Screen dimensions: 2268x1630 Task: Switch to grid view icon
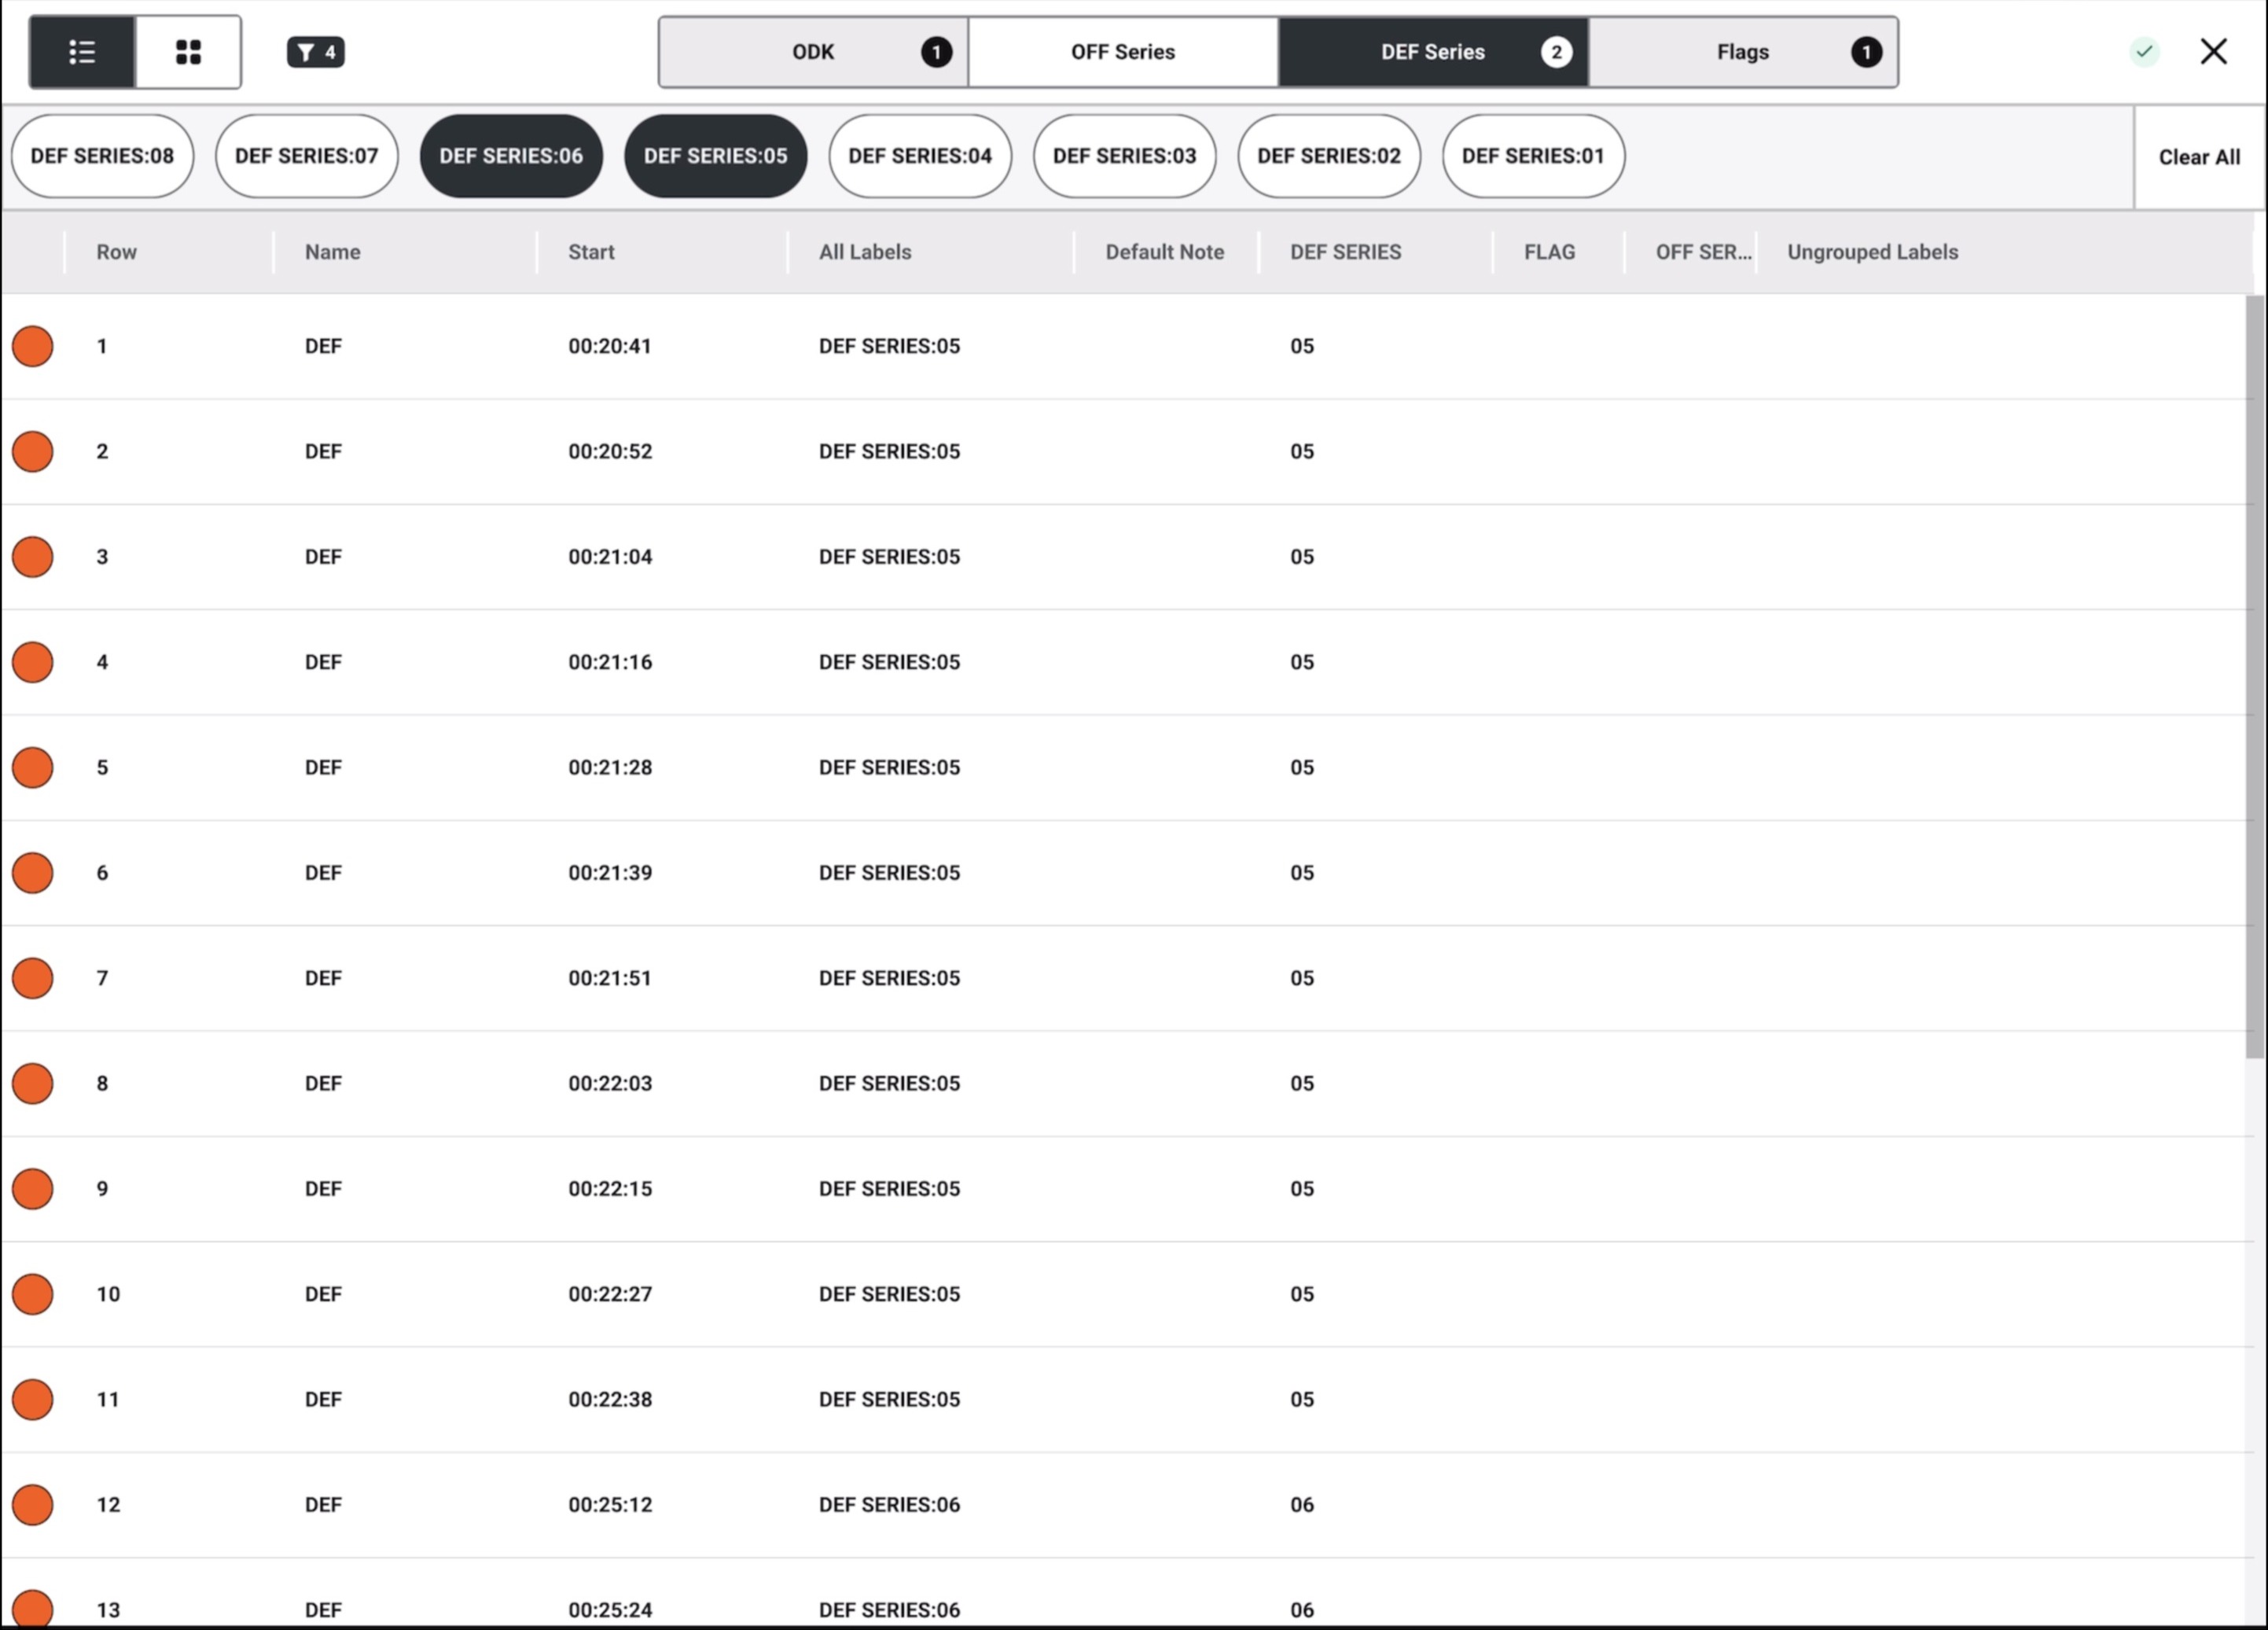[188, 52]
